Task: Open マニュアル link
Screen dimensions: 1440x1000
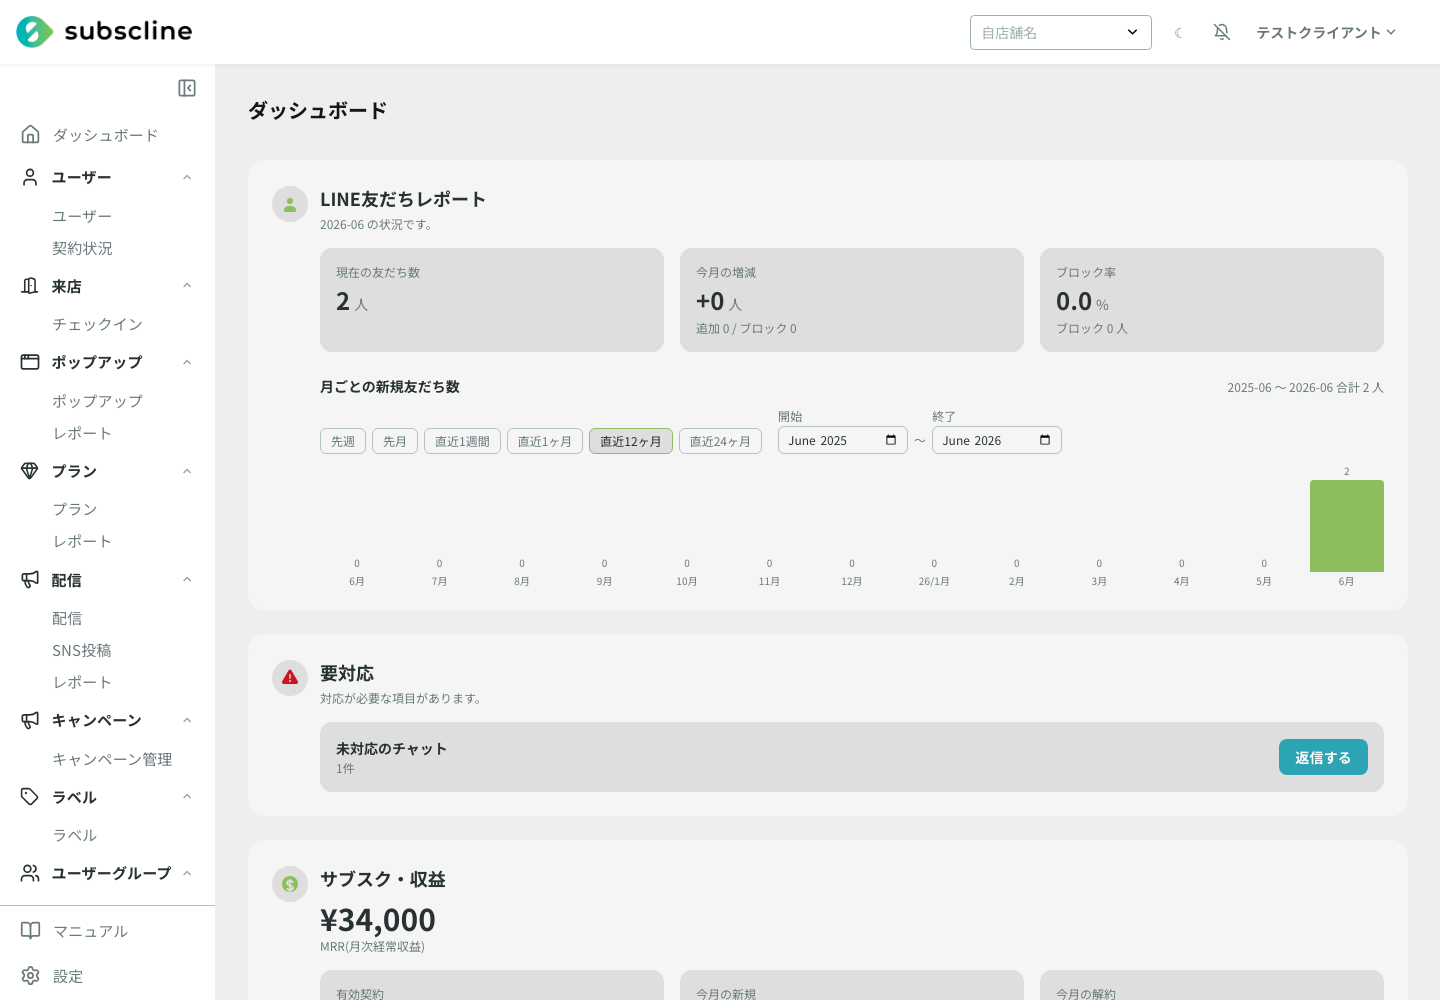Action: [90, 931]
